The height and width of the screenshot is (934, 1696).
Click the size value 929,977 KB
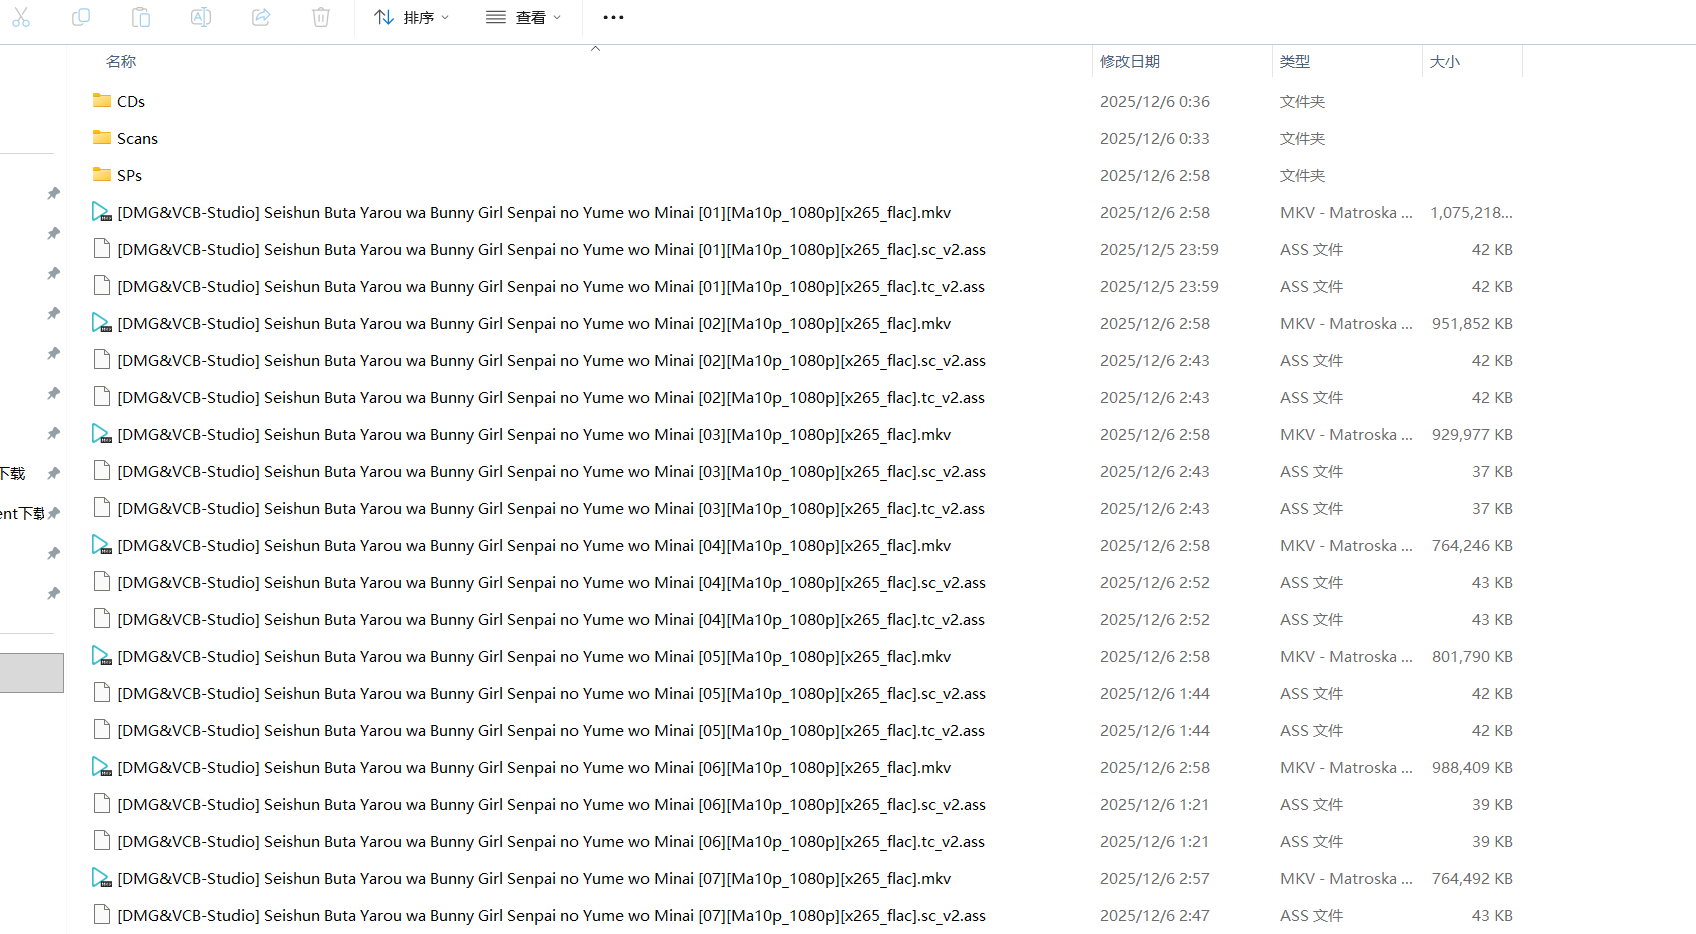(1472, 434)
